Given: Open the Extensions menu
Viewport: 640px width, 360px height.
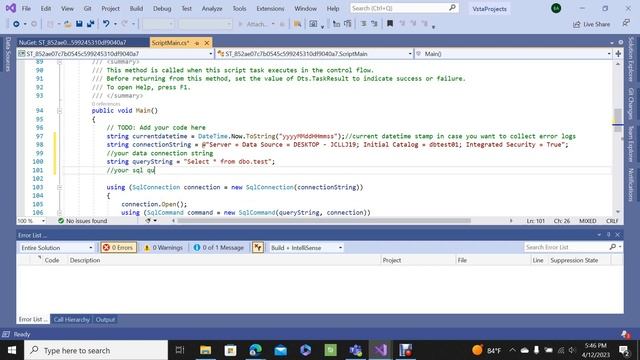Looking at the screenshot, I should pos(270,8).
